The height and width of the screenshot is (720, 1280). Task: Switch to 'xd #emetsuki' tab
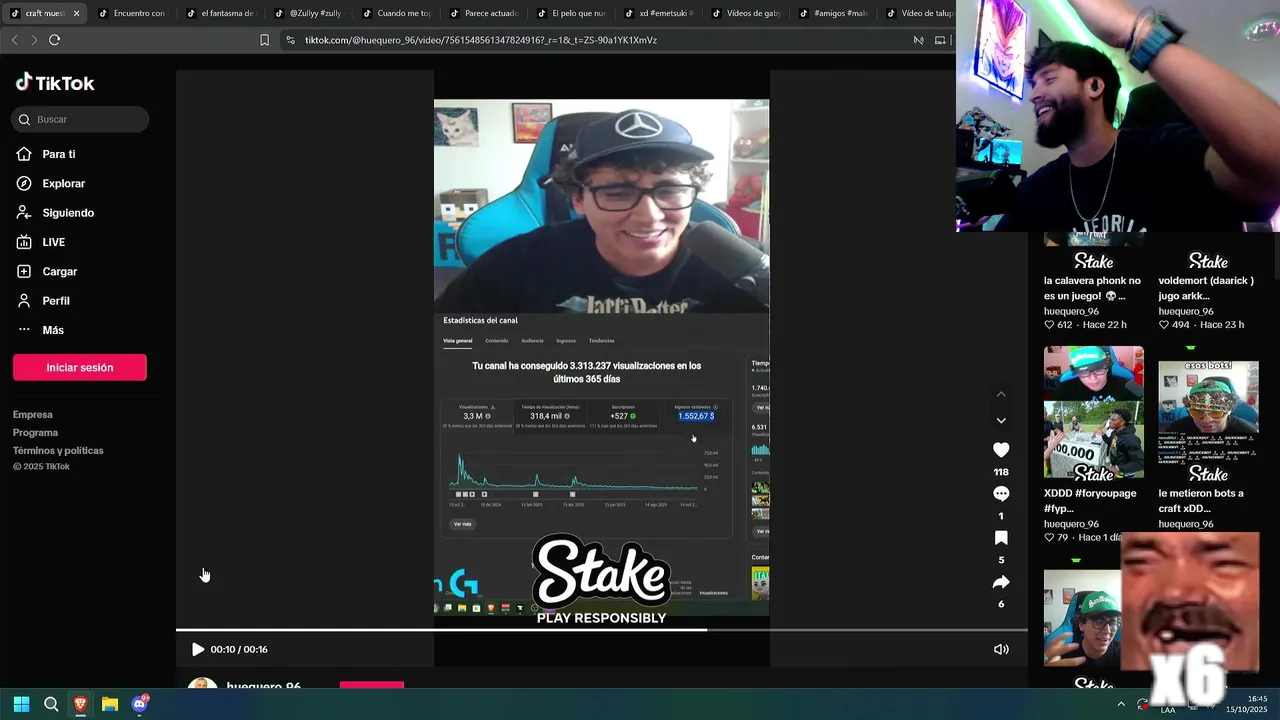(x=658, y=13)
